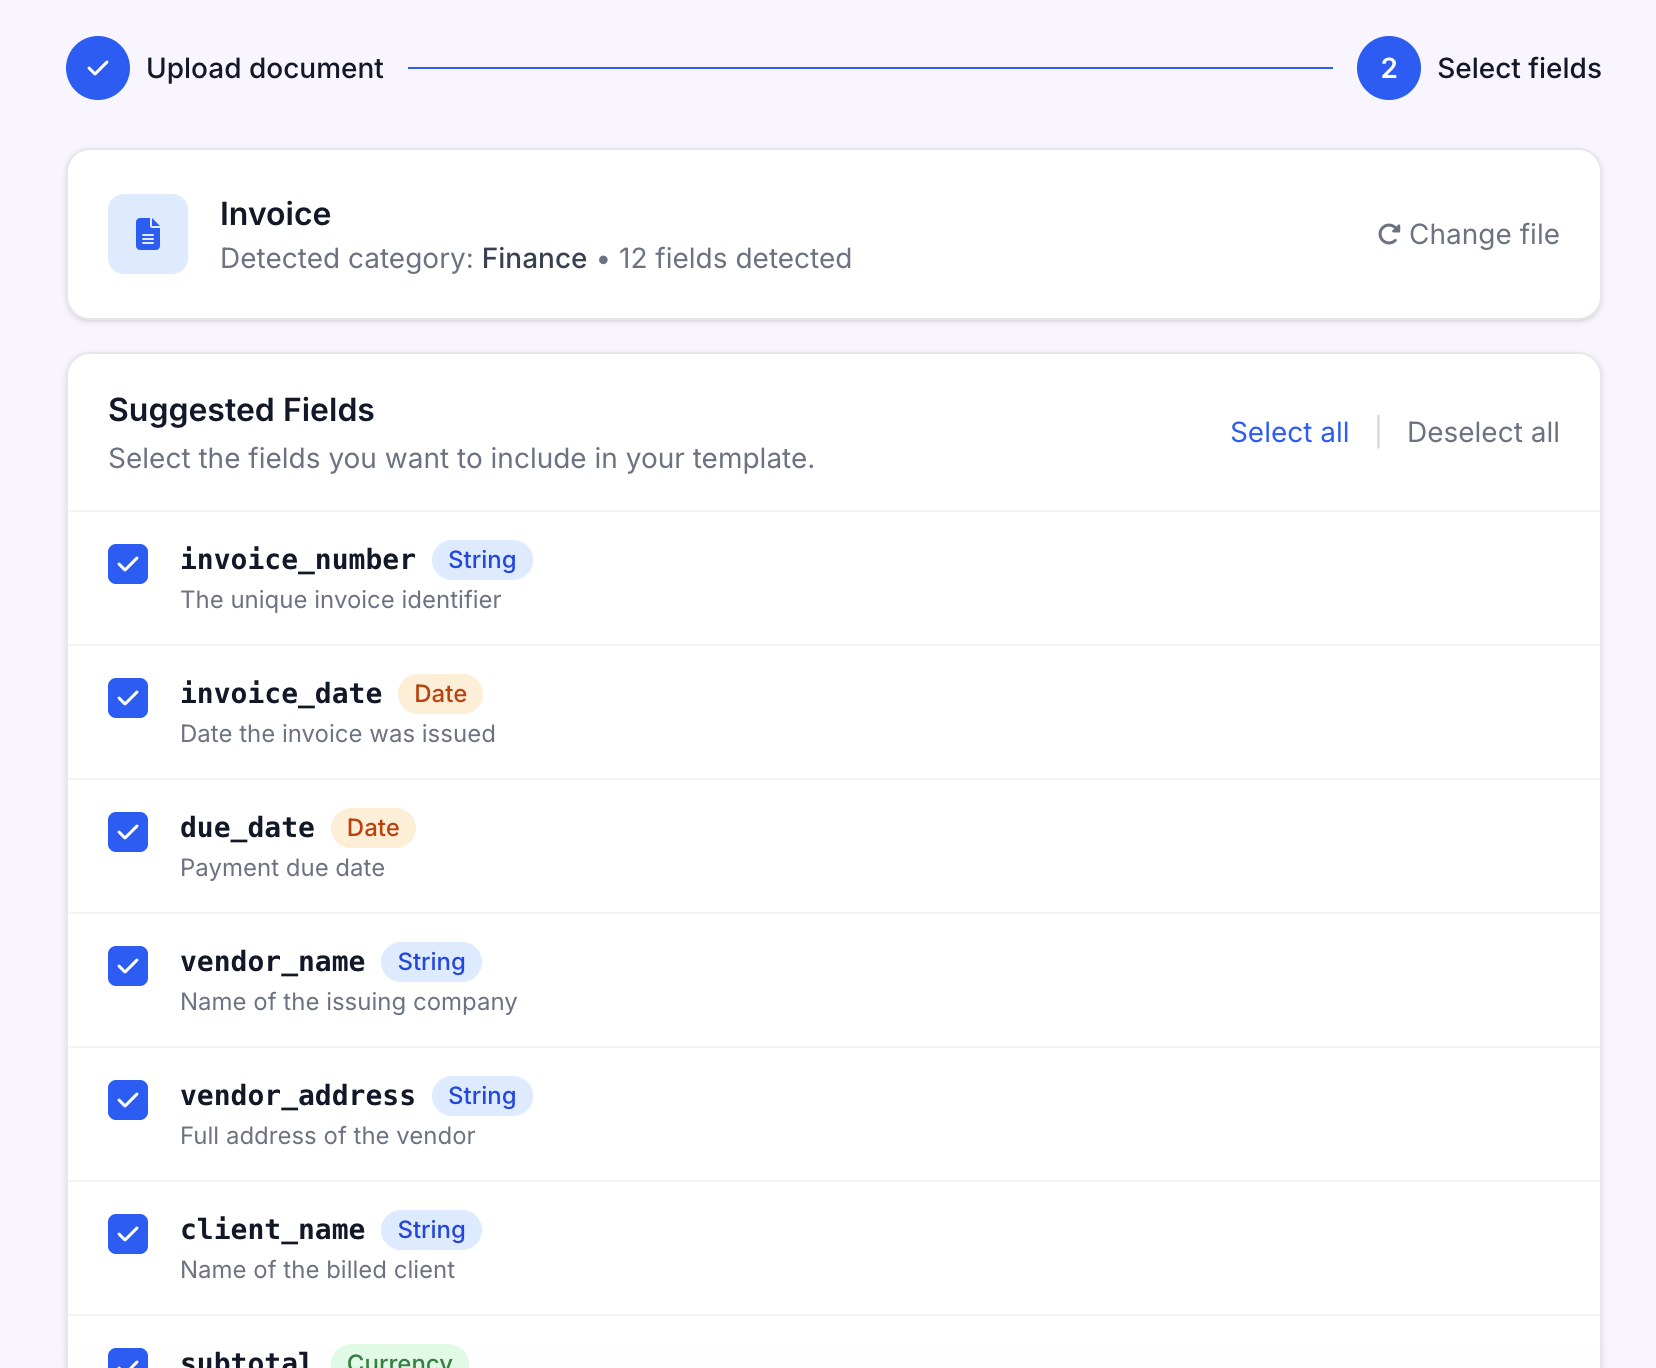Deselect the due_date field checkbox
The image size is (1656, 1368).
click(128, 832)
